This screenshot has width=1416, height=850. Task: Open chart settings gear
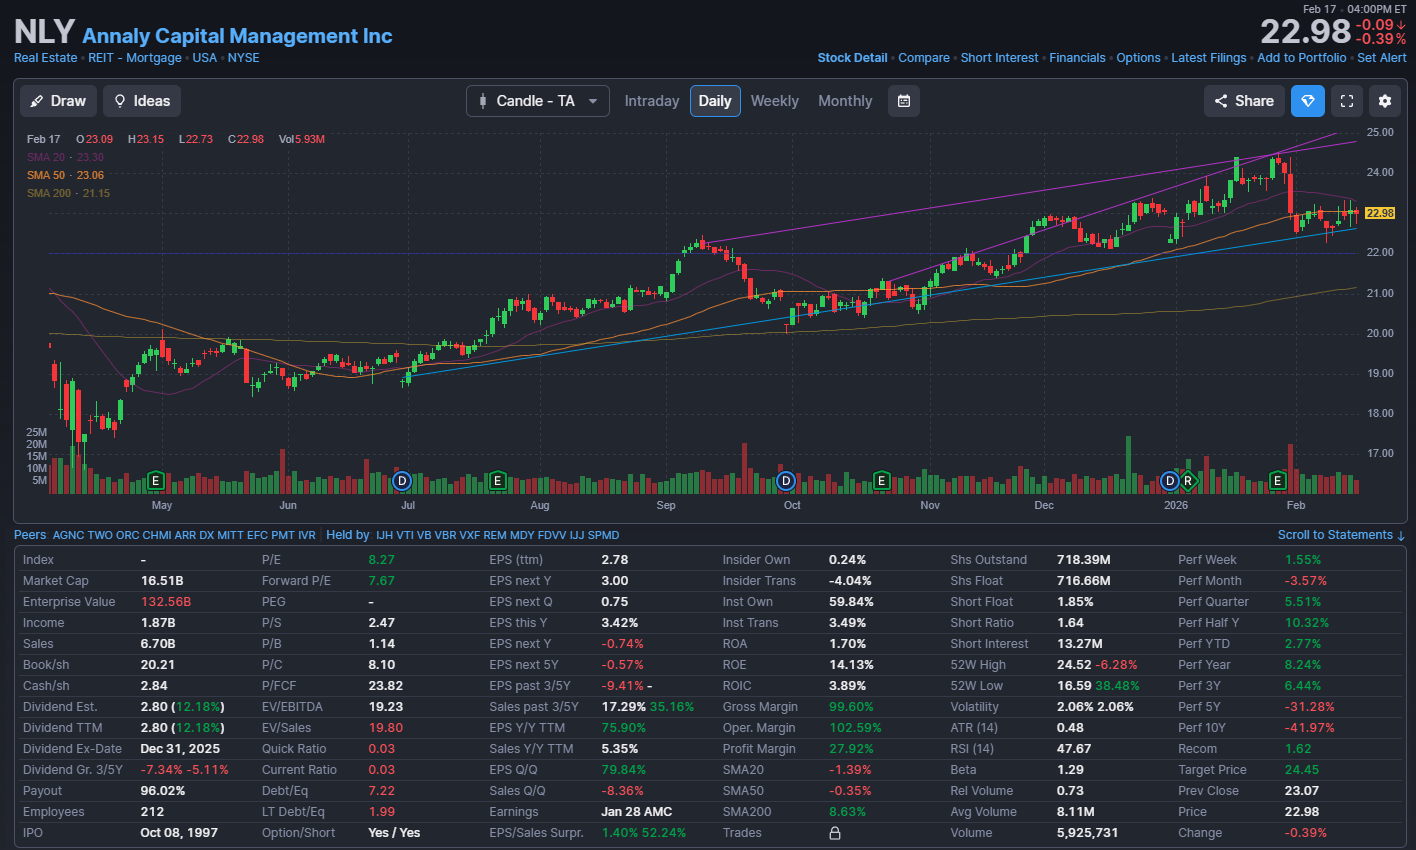1385,101
